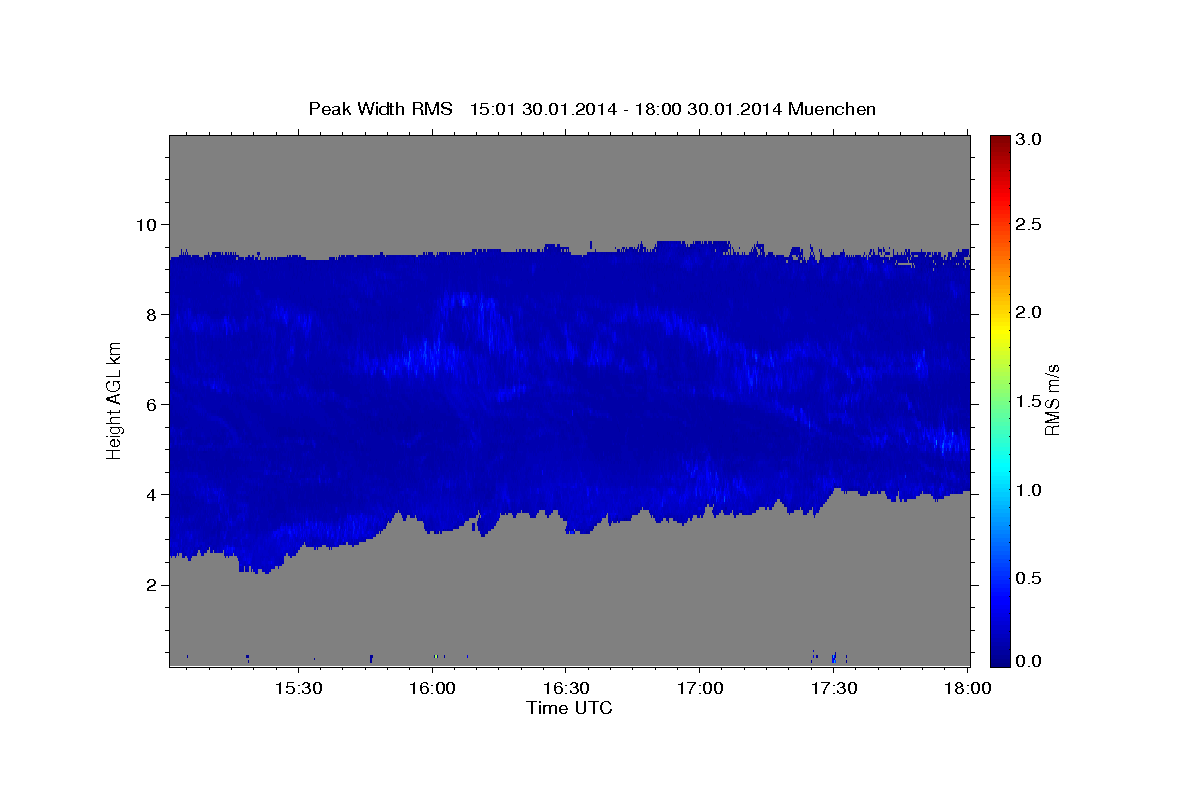Screen dimensions: 1200x800
Task: Click the 16:30 time tick label
Action: point(566,689)
